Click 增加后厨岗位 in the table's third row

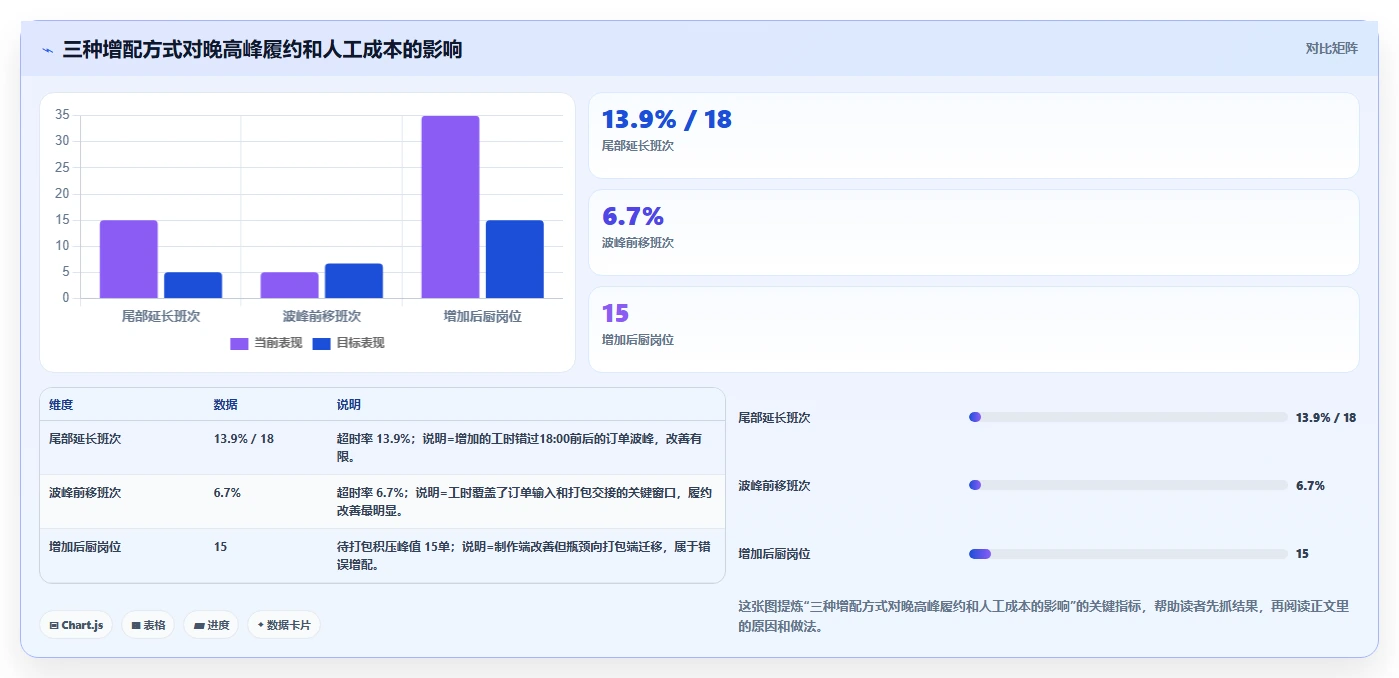(x=85, y=547)
